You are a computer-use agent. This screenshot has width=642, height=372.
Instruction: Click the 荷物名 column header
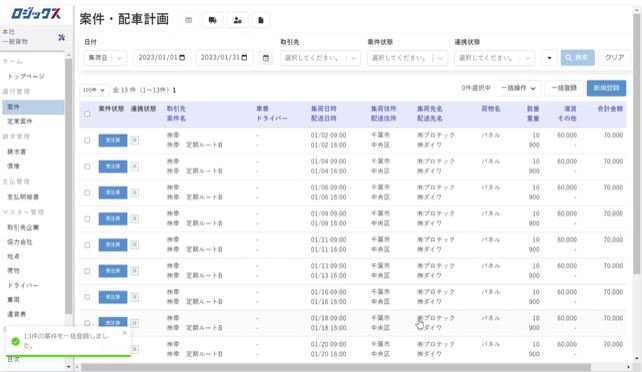[491, 109]
